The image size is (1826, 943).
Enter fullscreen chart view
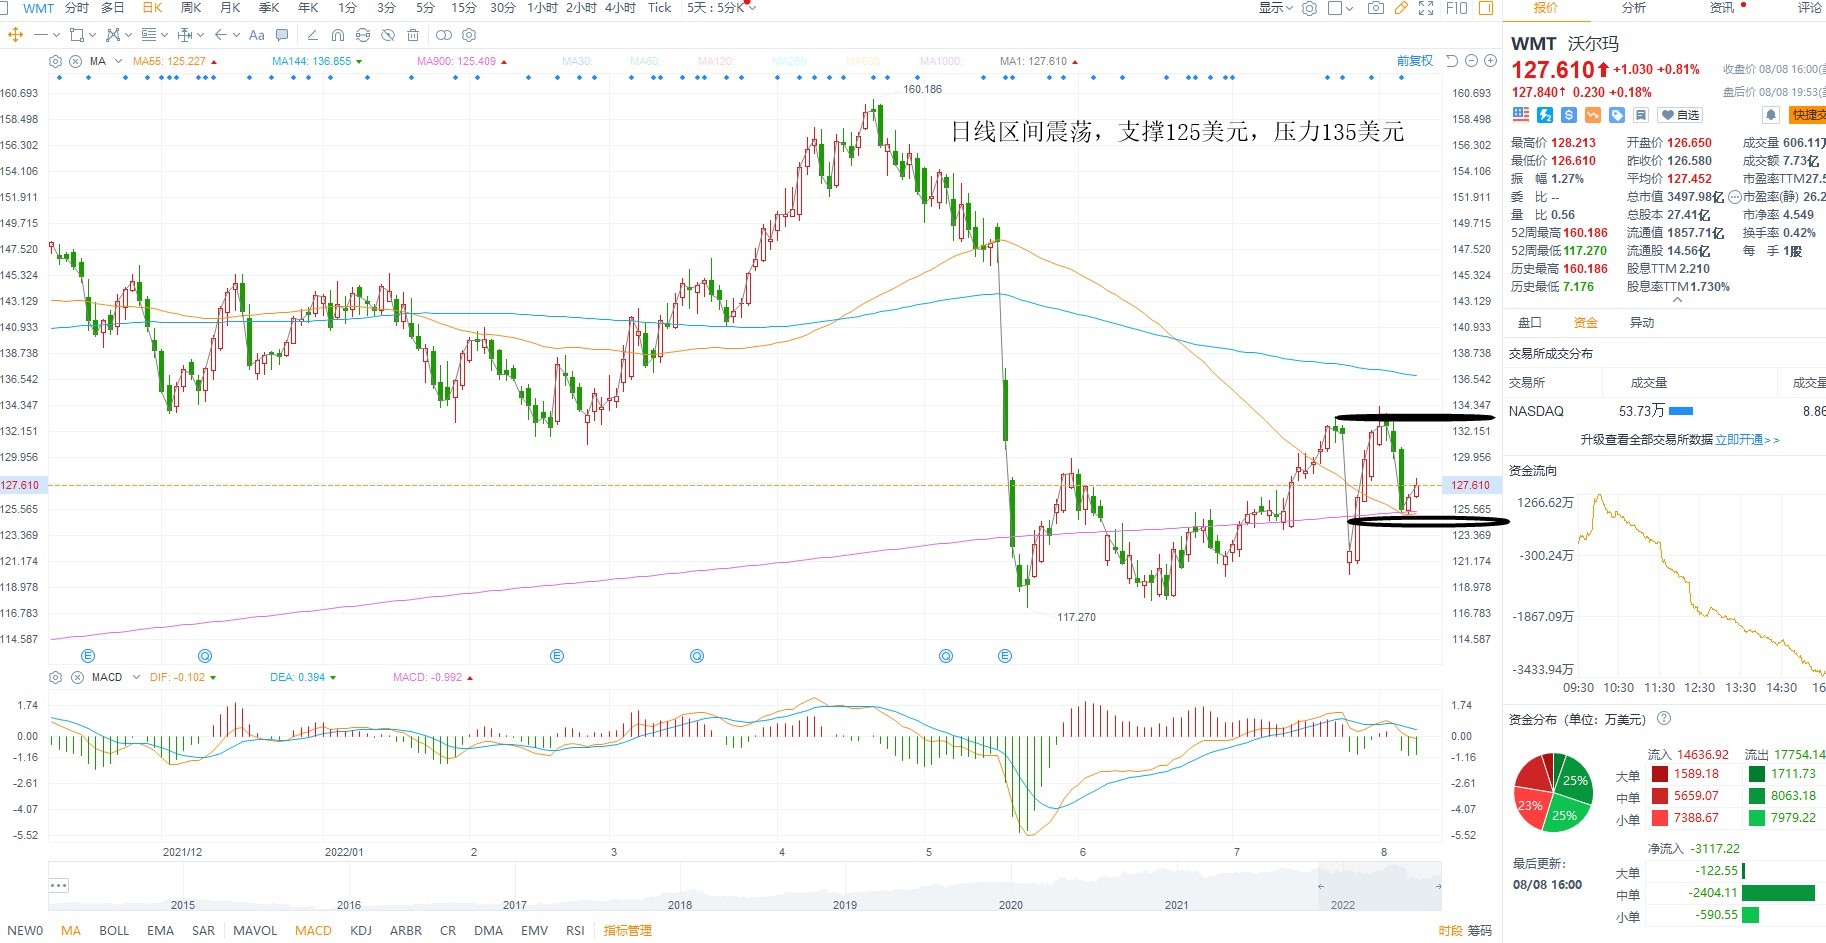[1426, 8]
